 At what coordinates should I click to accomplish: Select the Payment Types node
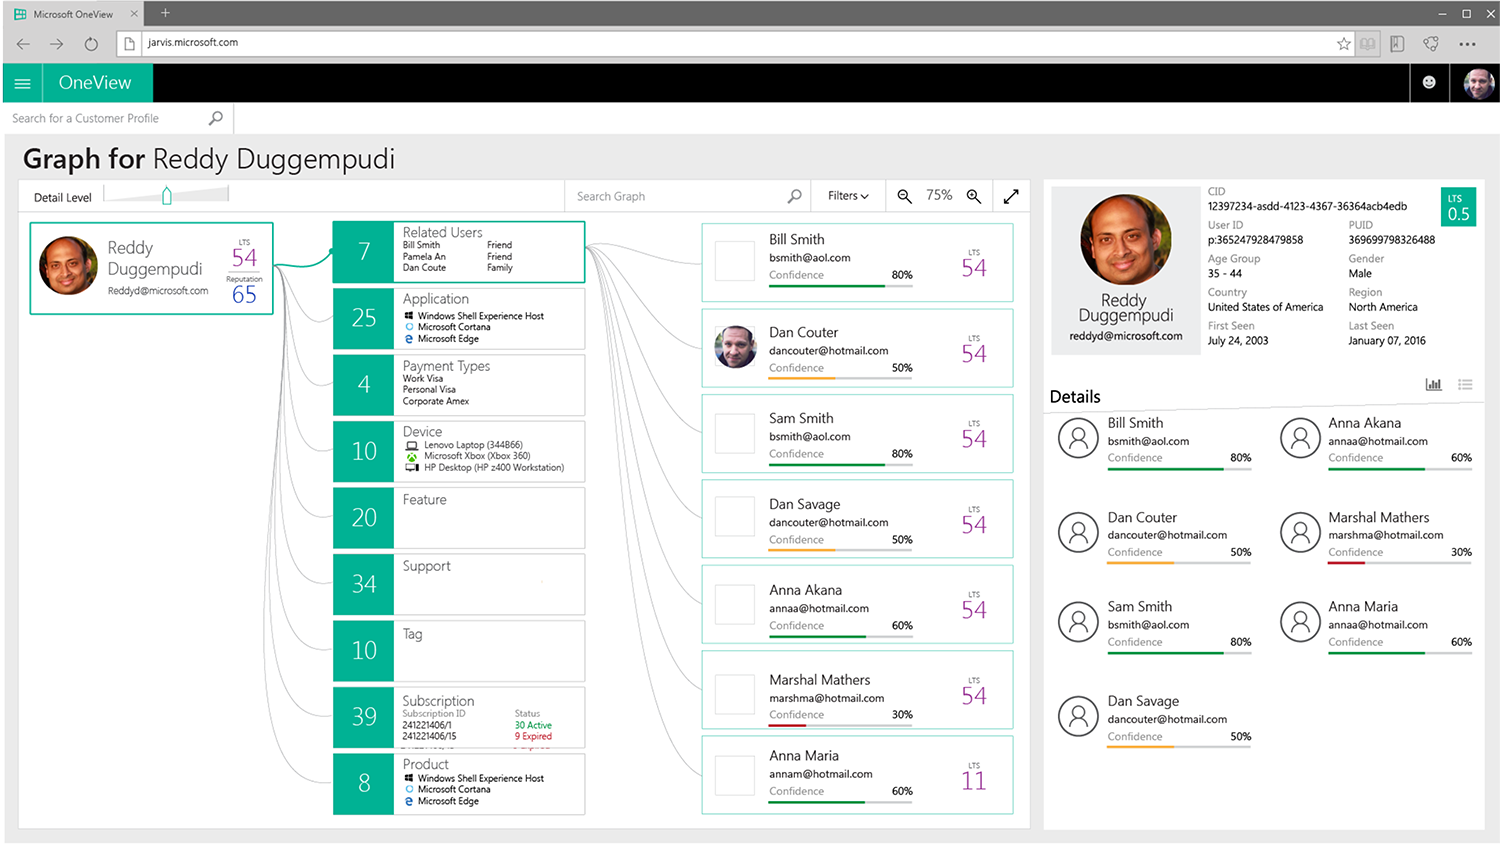[459, 385]
